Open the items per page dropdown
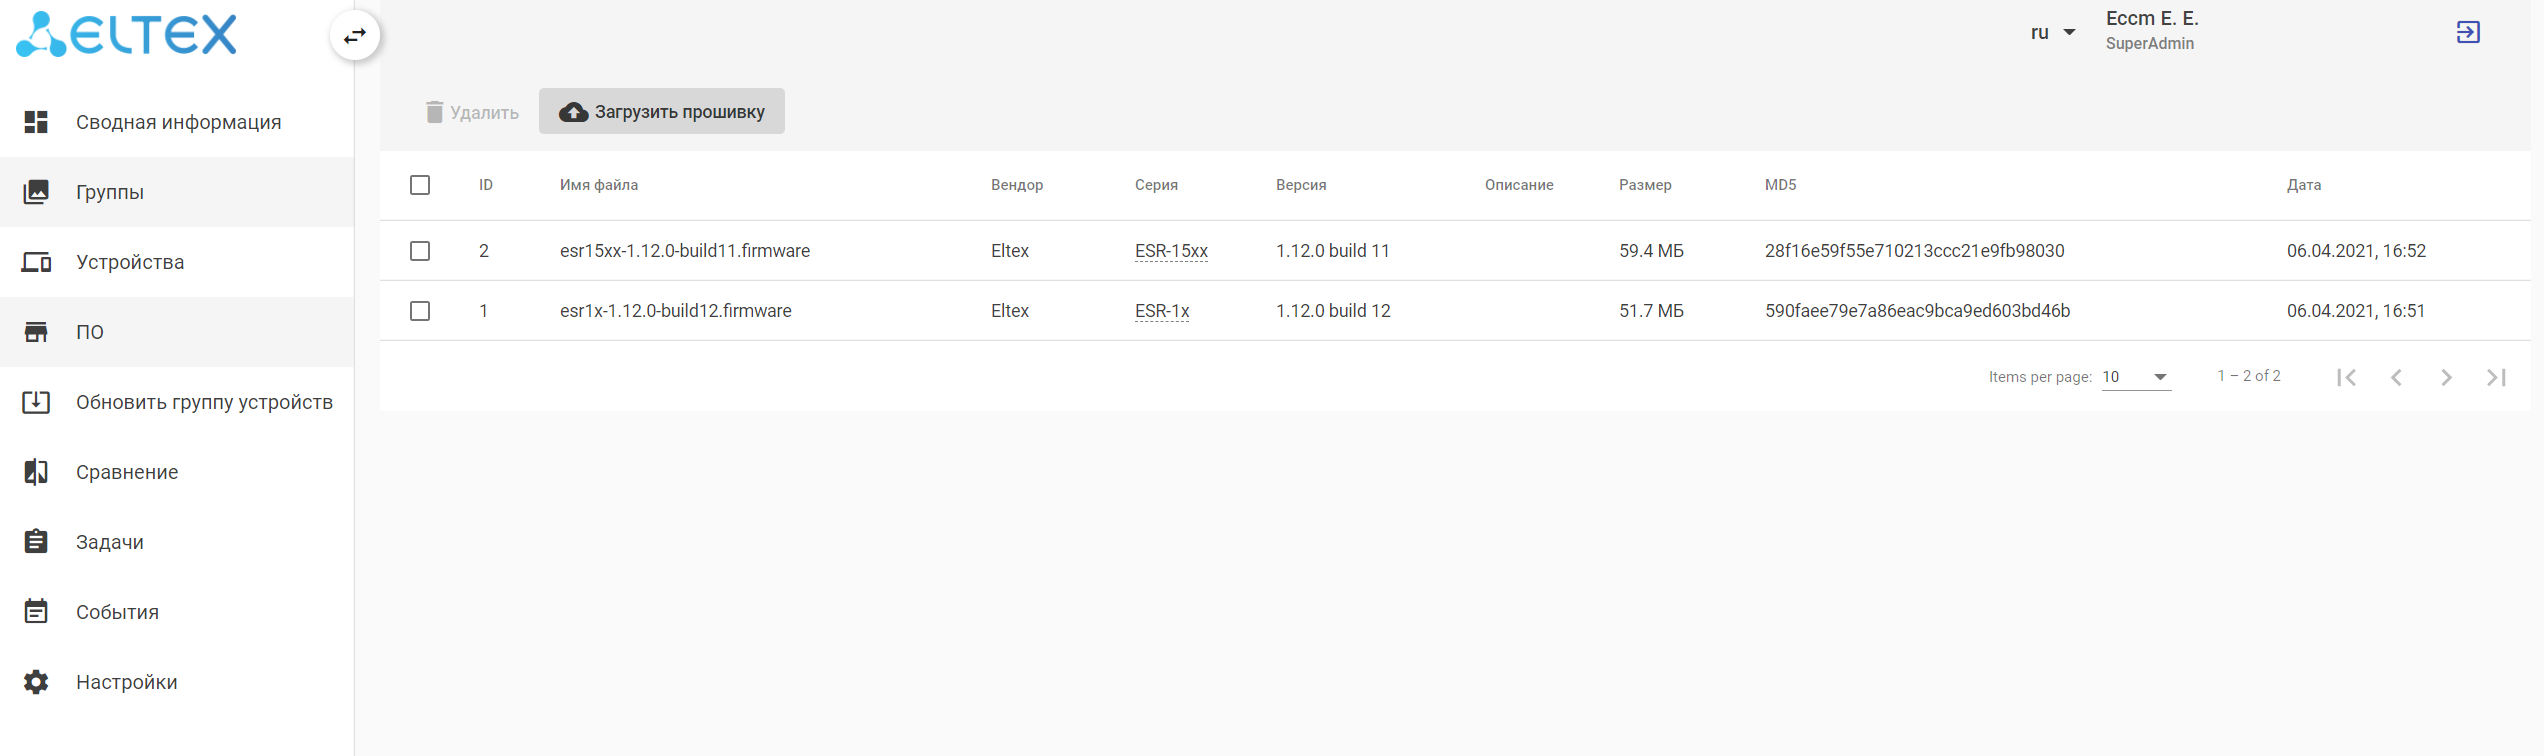The width and height of the screenshot is (2544, 756). [x=2135, y=377]
